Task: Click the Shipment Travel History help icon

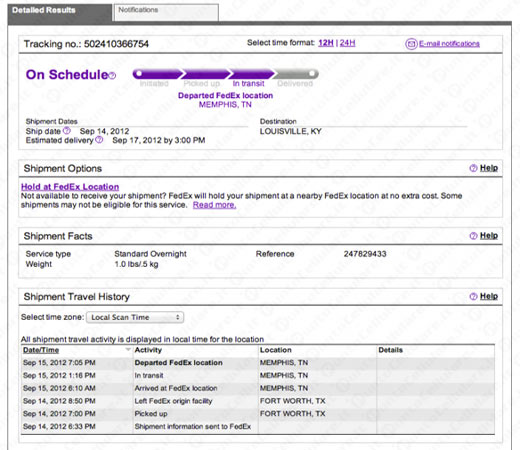Action: [473, 296]
